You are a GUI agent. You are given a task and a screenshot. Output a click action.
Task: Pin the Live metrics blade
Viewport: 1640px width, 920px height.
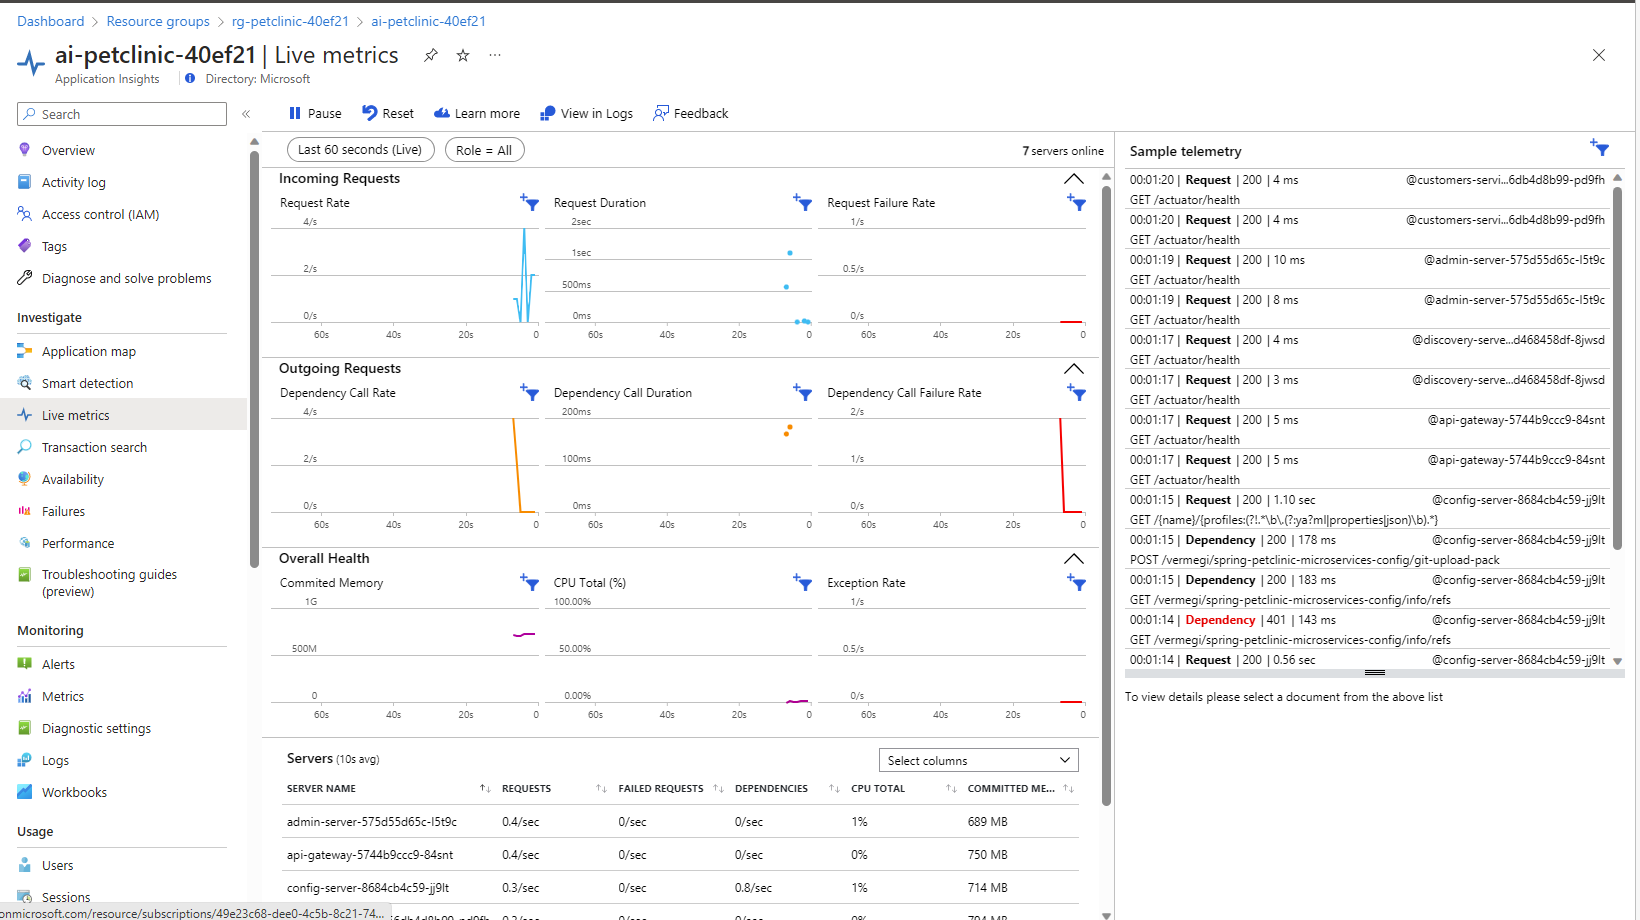point(430,56)
